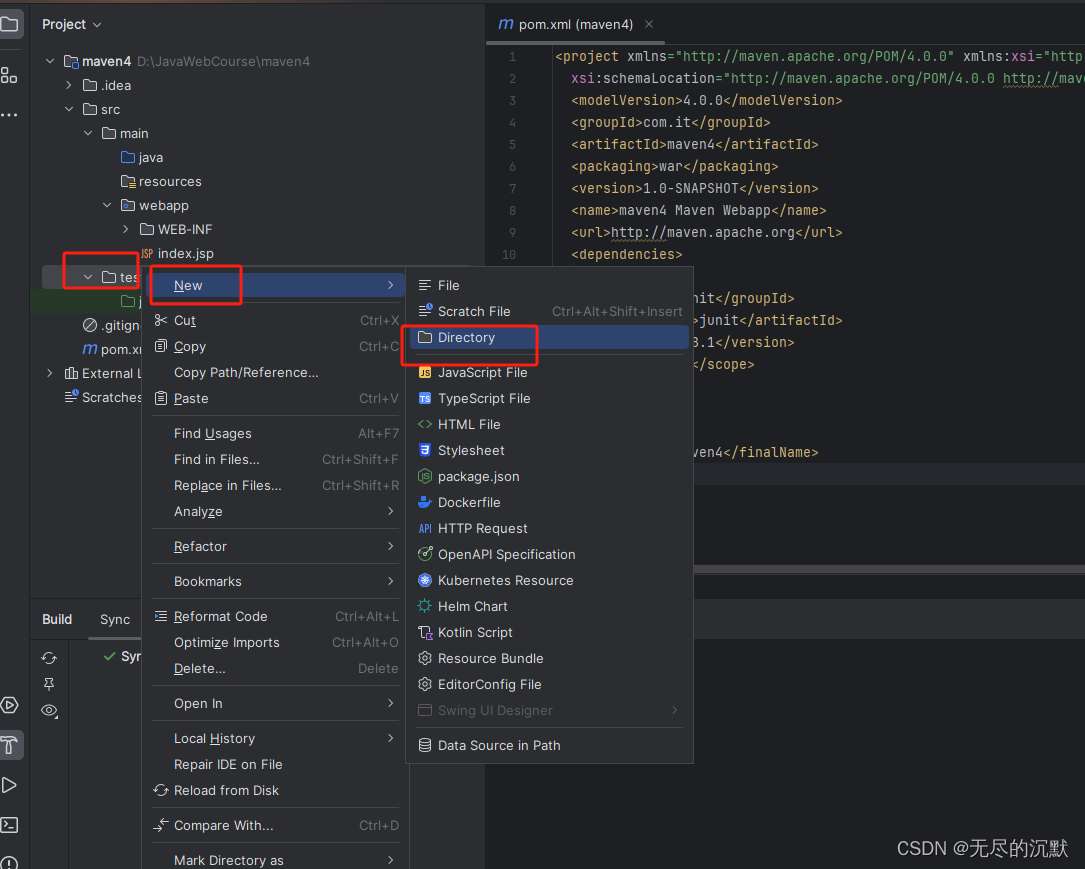1085x869 pixels.
Task: Select index.jsp in the project tree
Action: pos(177,253)
